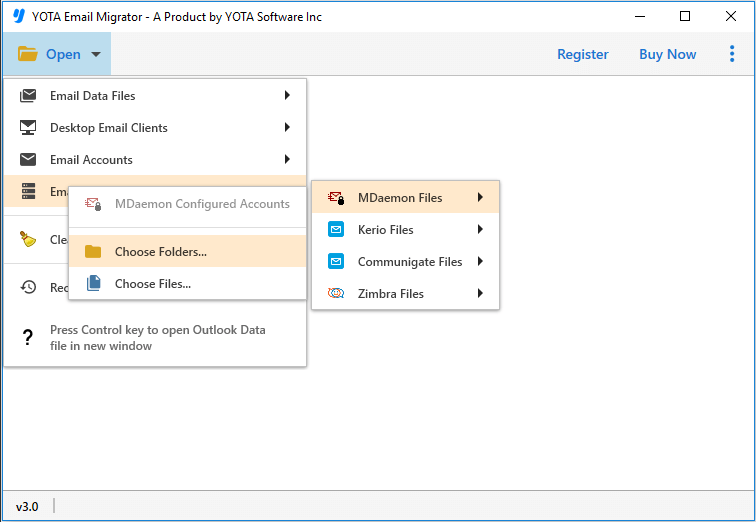
Task: Click the broom cleanup icon
Action: pos(27,239)
